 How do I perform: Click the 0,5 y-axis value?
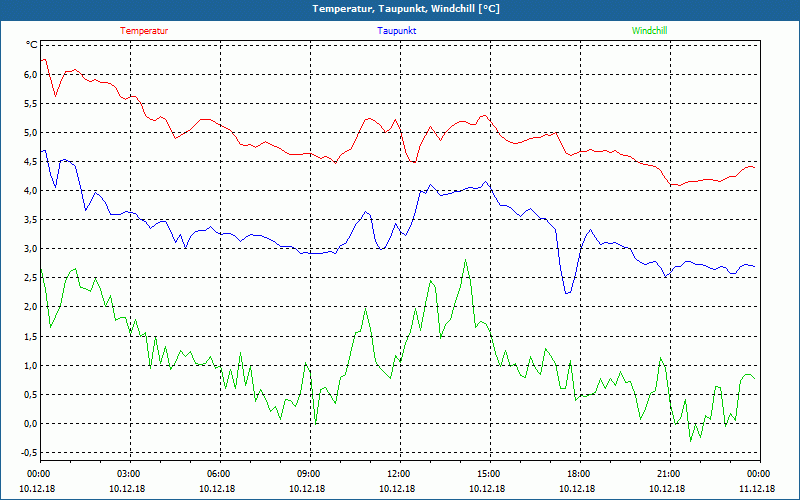pos(31,395)
